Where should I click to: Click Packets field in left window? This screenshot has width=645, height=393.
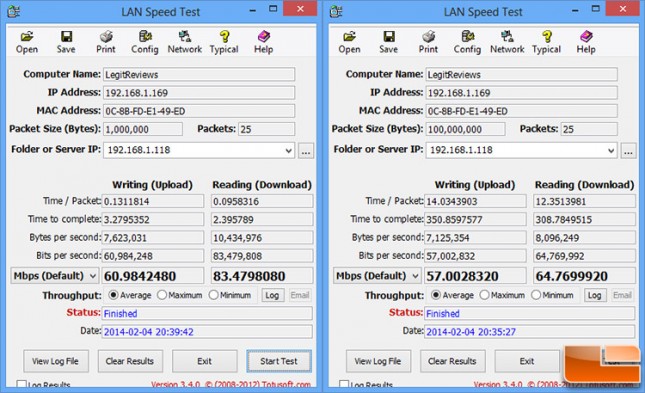pos(267,129)
